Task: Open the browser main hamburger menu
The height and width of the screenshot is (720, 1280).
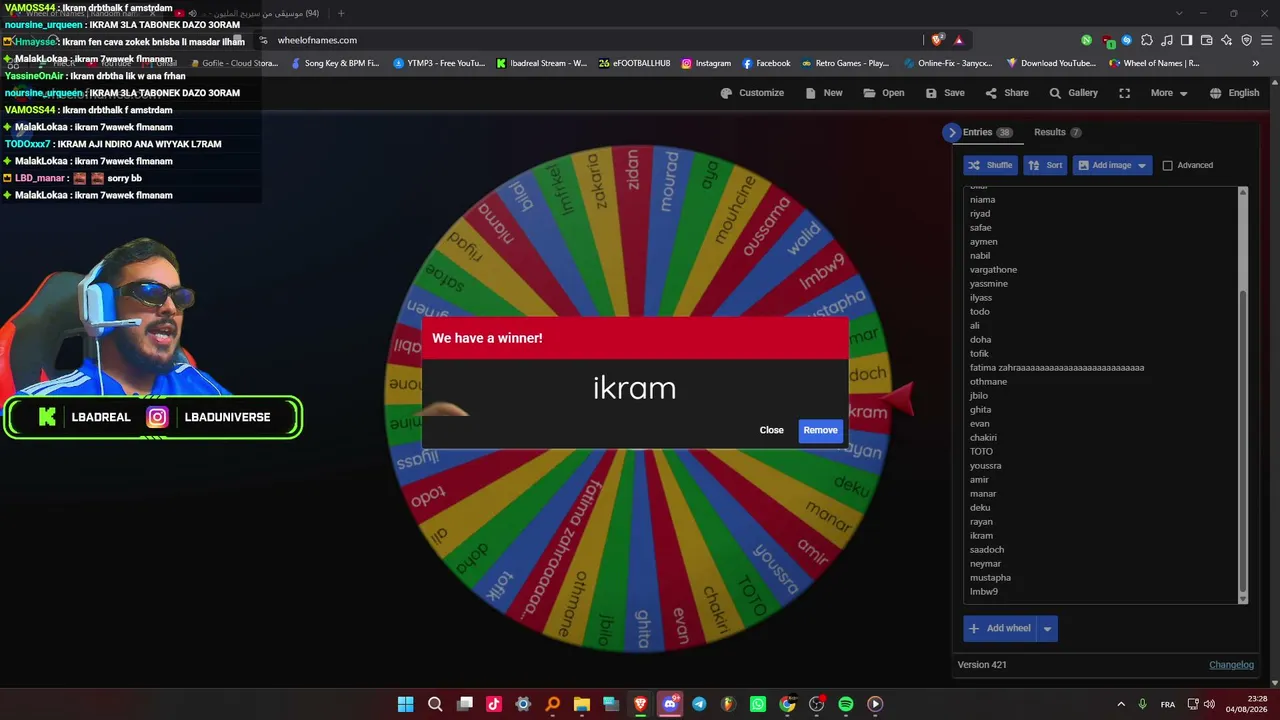Action: 1266,40
